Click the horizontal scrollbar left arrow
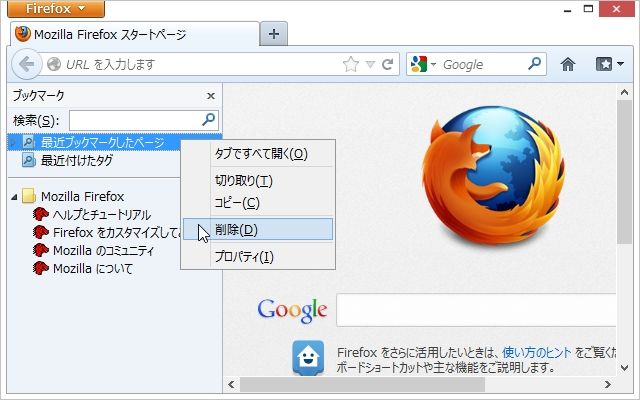This screenshot has height=400, width=640. coord(231,384)
